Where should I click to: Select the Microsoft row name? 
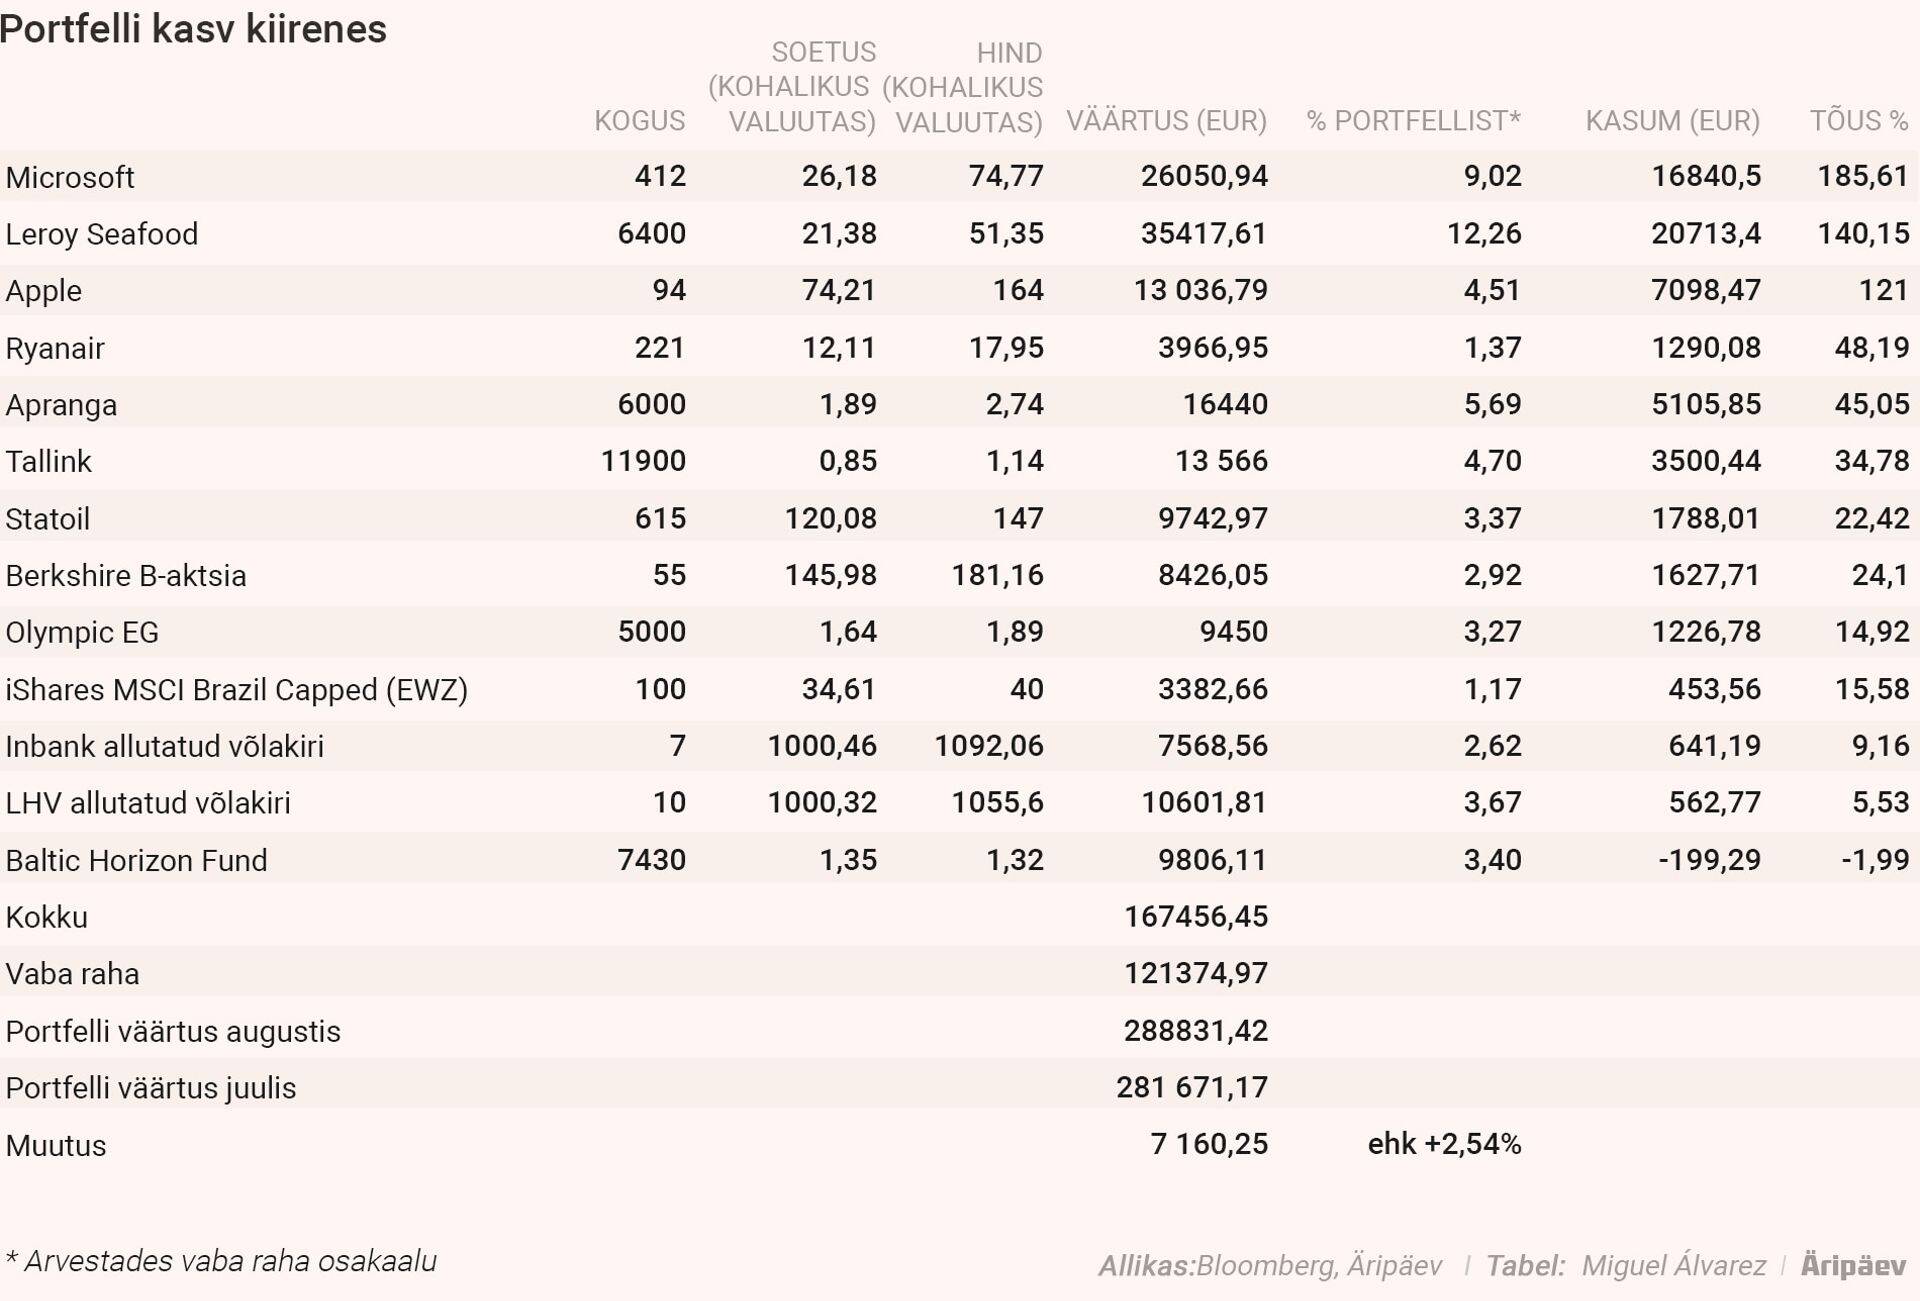click(70, 177)
